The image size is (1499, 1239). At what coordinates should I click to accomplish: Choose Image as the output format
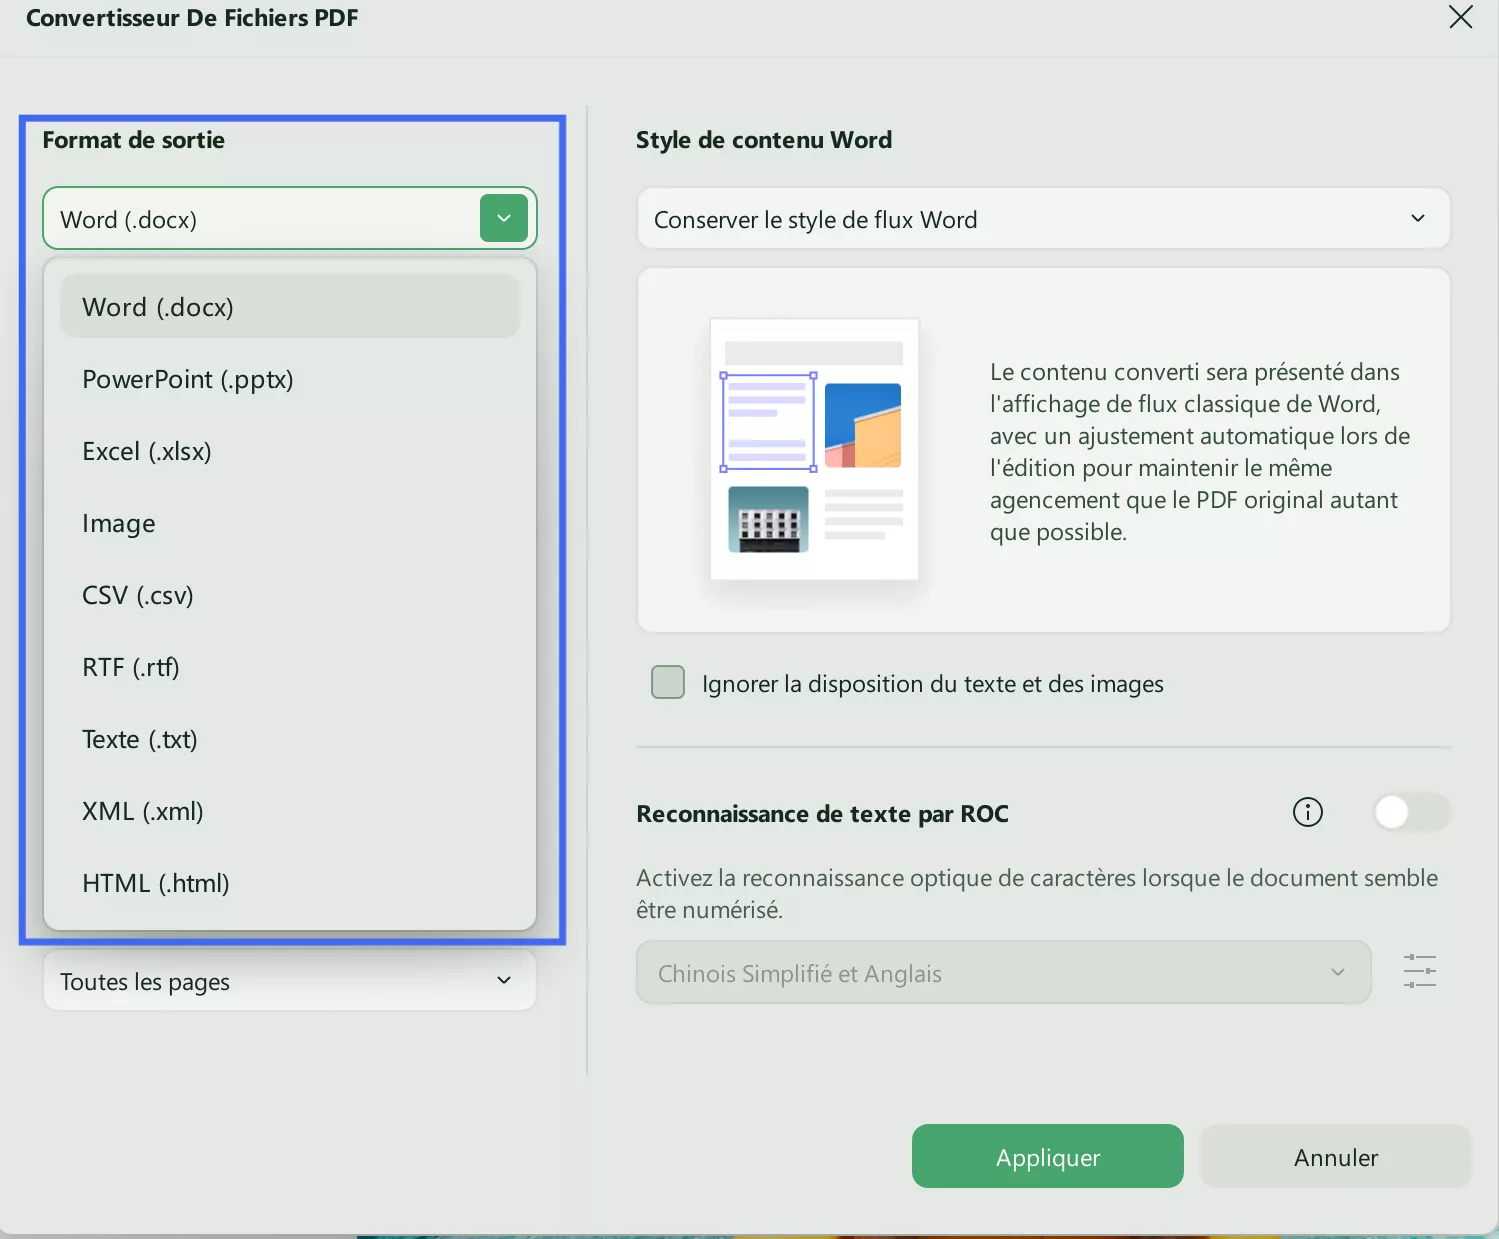(118, 523)
